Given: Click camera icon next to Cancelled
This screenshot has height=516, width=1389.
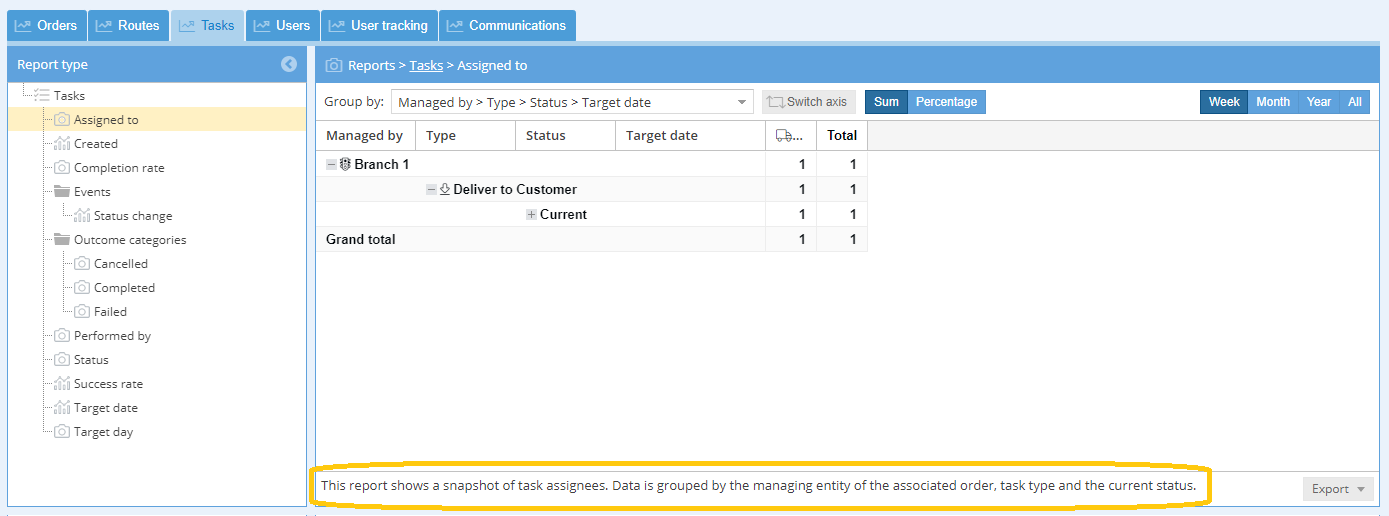Looking at the screenshot, I should tap(82, 264).
